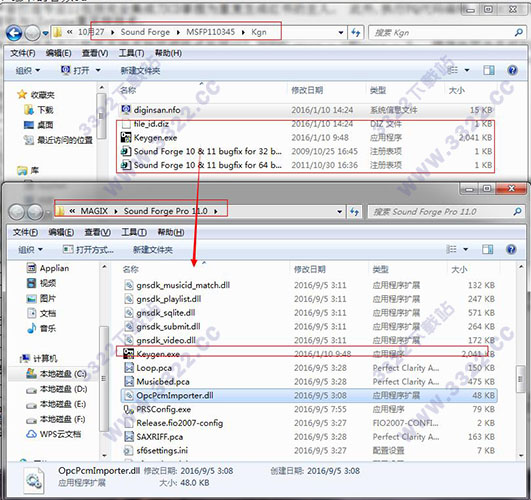
Task: Select SAXRIFF.pca file
Action: pyautogui.click(x=309, y=437)
